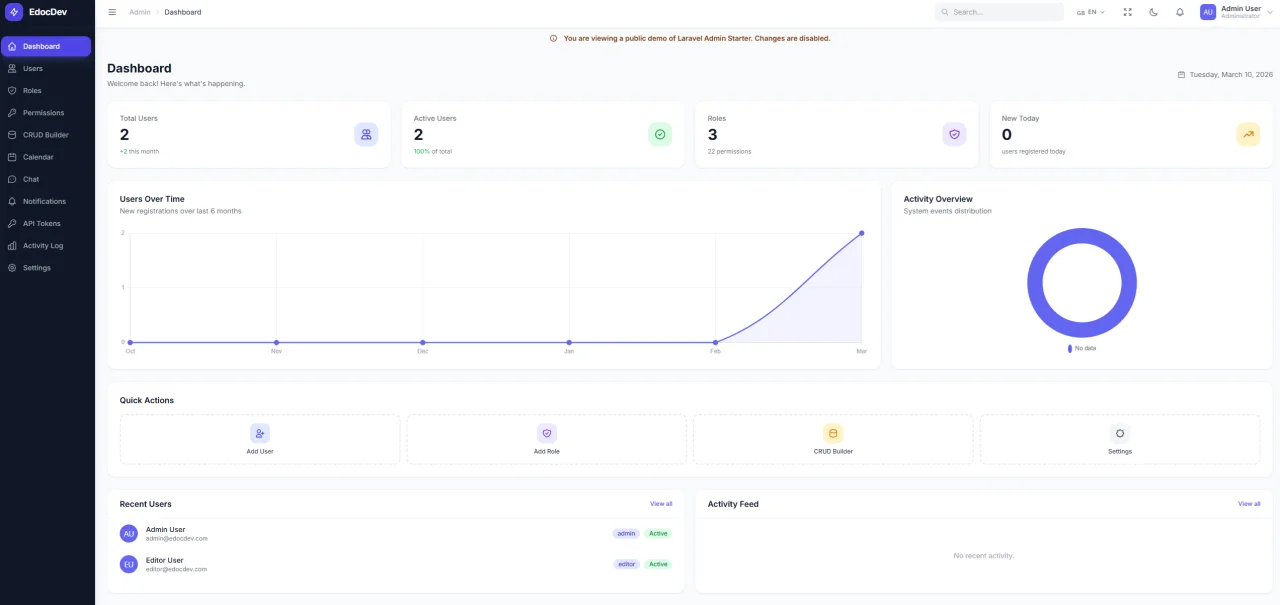Open Calendar in sidebar
Viewport: 1280px width, 605px height.
(47, 157)
